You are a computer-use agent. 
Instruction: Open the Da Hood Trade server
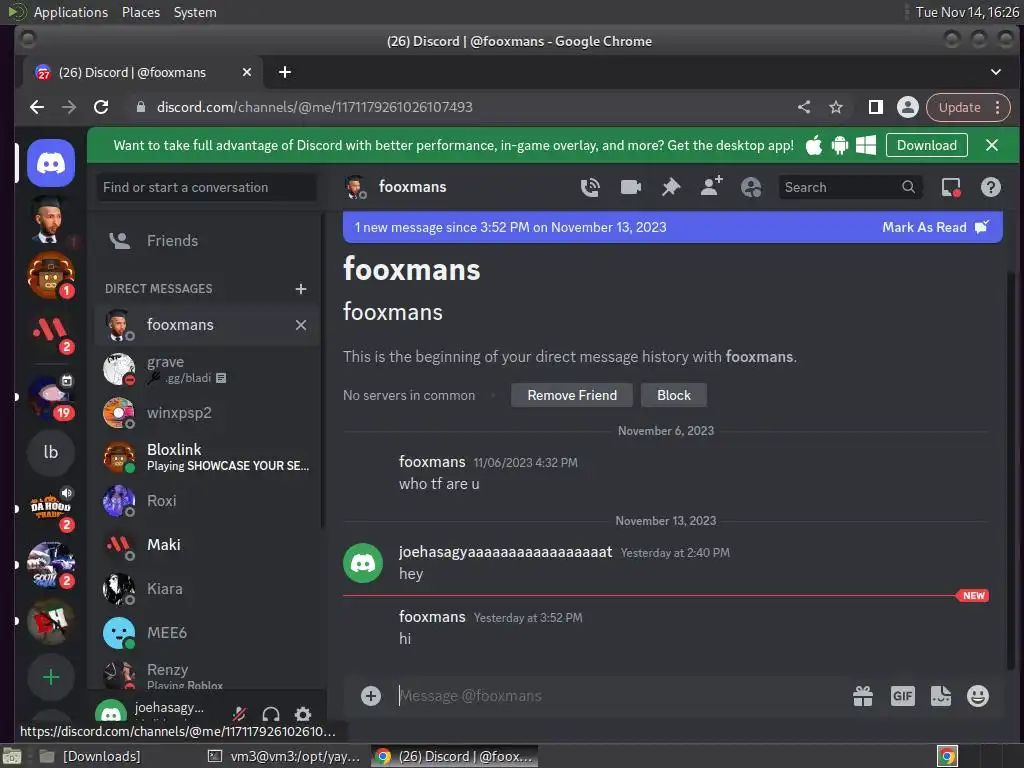pyautogui.click(x=50, y=508)
